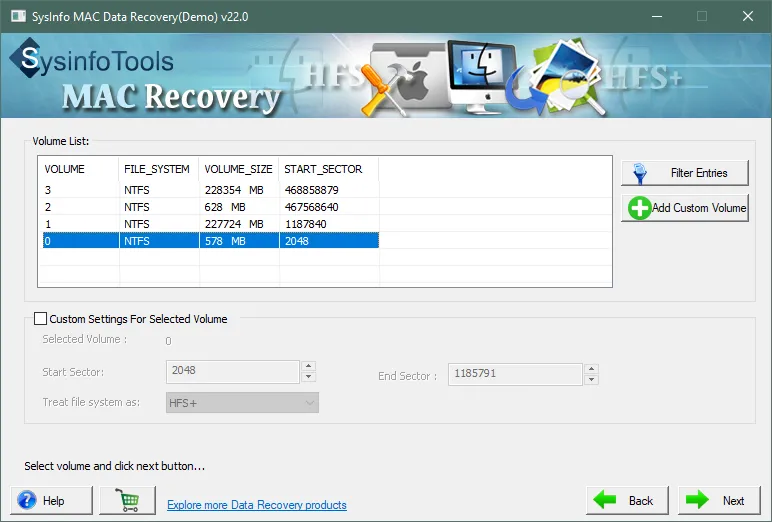Screen dimensions: 772x522
Task: Increase Start Sector with up spinner arrow
Action: coord(308,366)
